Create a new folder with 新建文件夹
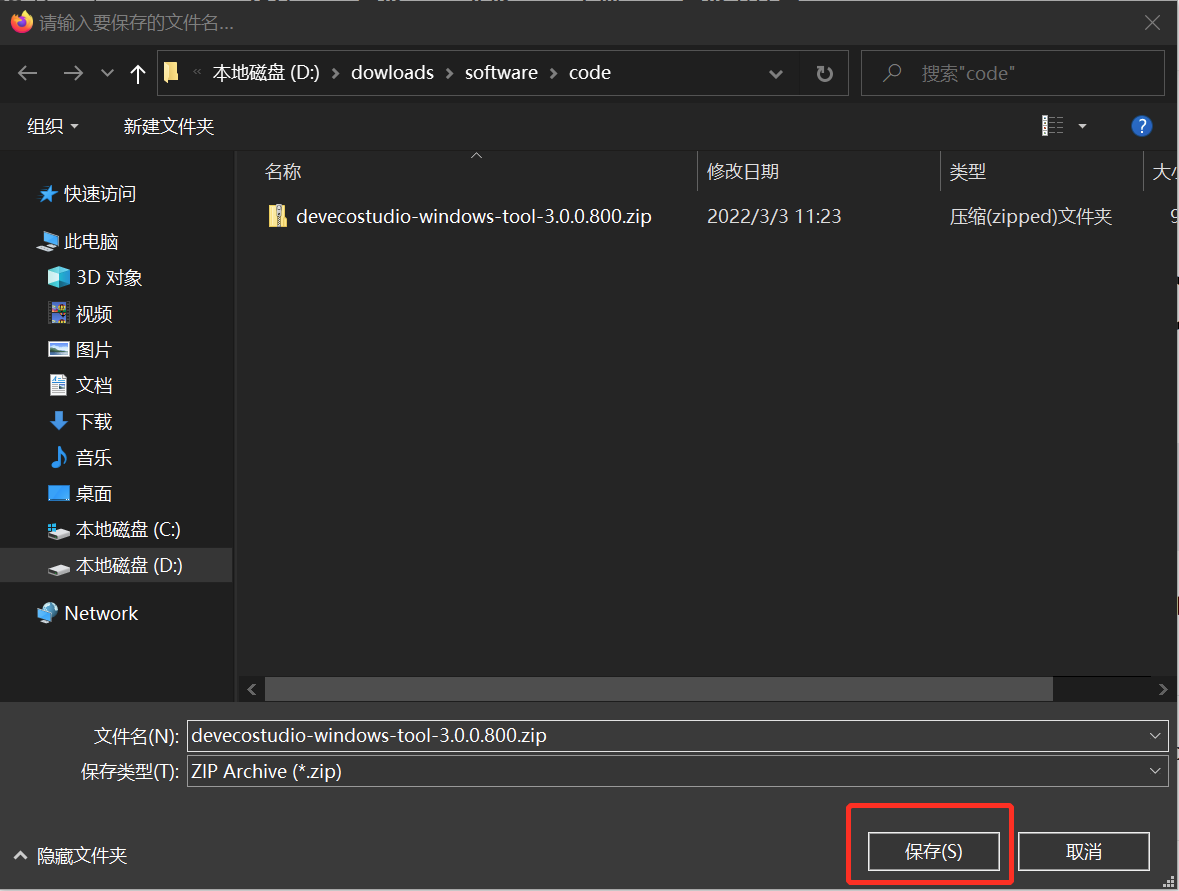1179x891 pixels. (168, 126)
